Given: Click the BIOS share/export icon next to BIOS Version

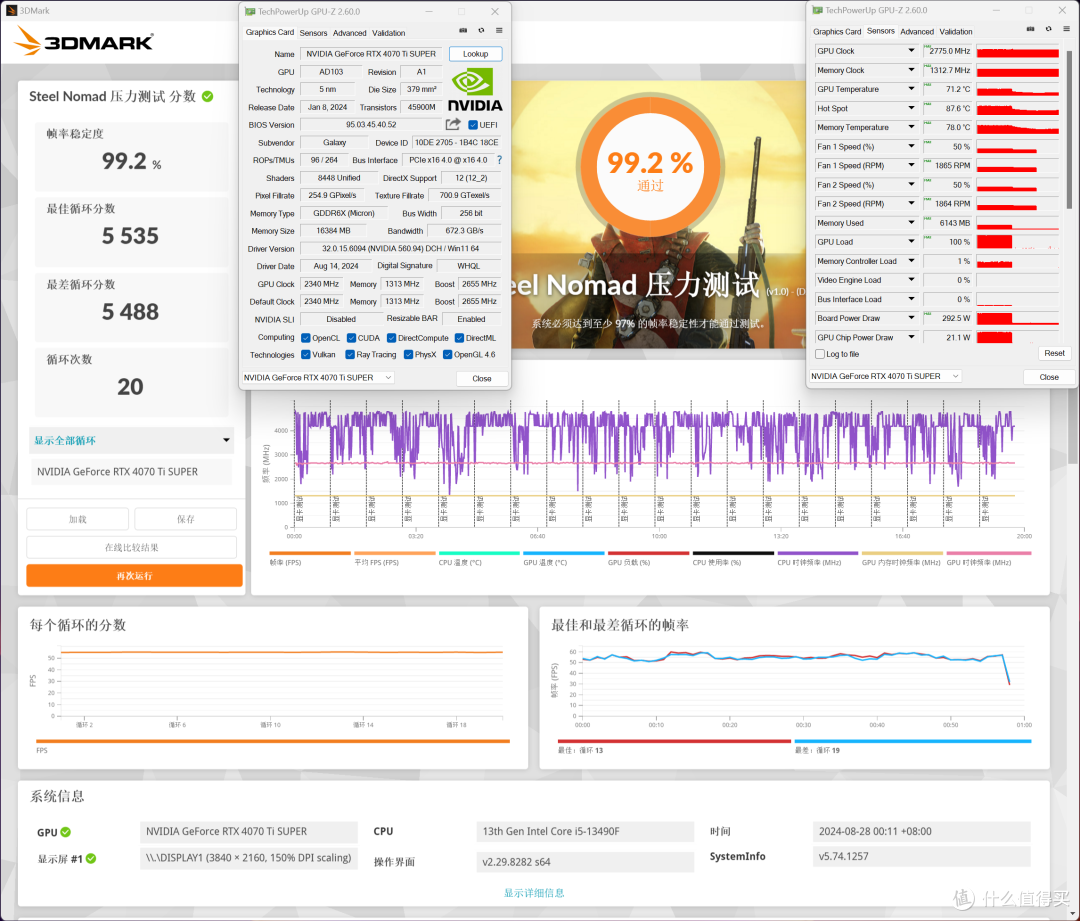Looking at the screenshot, I should (453, 125).
